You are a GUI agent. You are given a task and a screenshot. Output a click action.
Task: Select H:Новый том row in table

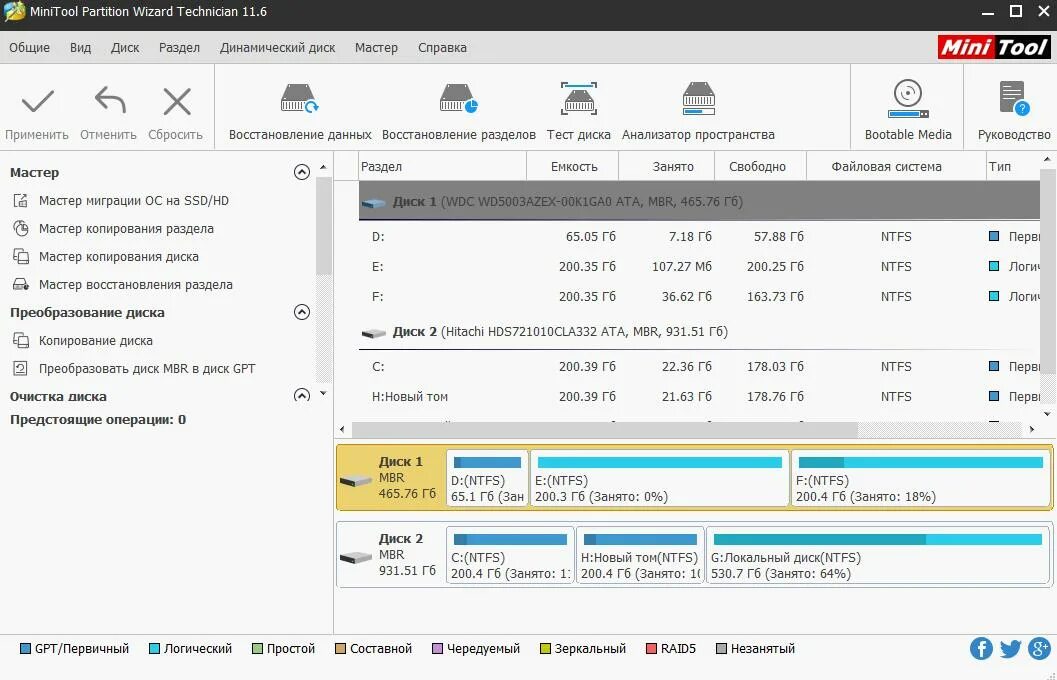[x=699, y=396]
